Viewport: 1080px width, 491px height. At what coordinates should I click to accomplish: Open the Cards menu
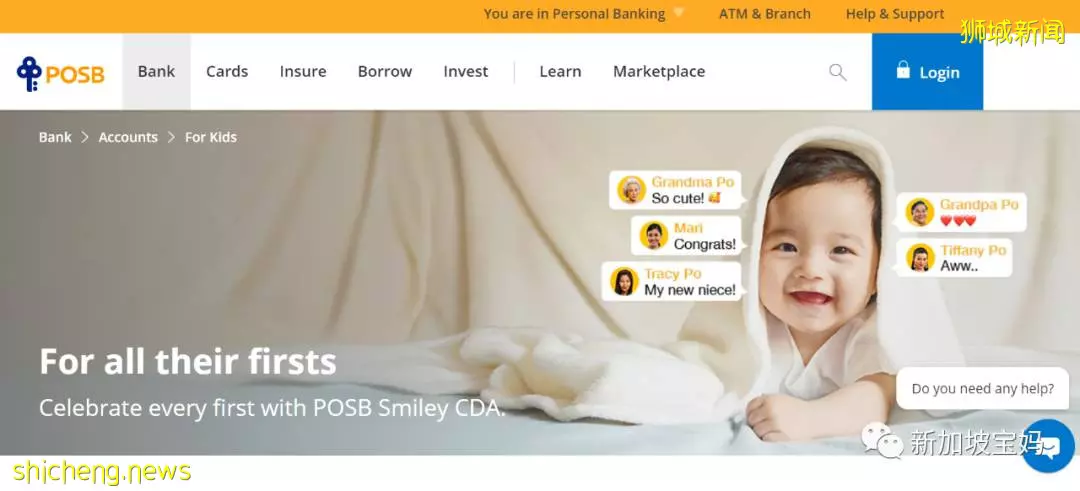pos(227,72)
